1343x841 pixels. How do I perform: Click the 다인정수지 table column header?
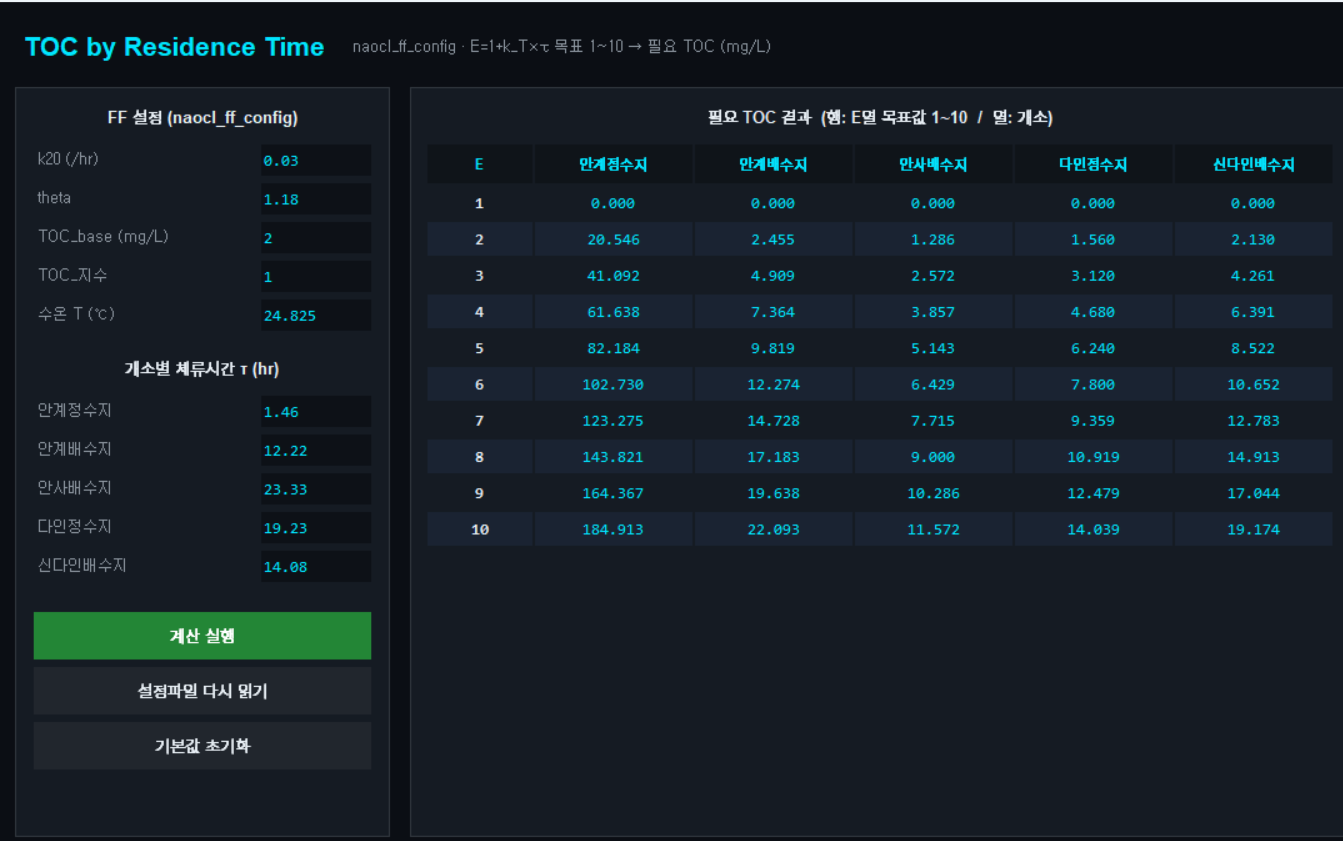[1093, 165]
